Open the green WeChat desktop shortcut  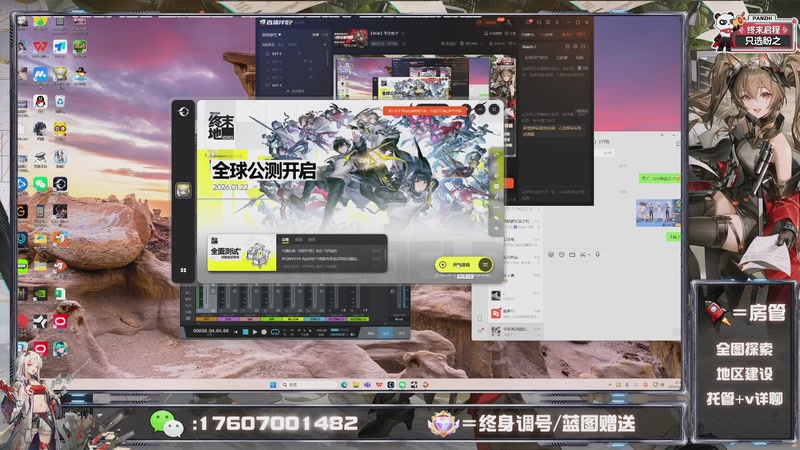[x=40, y=184]
